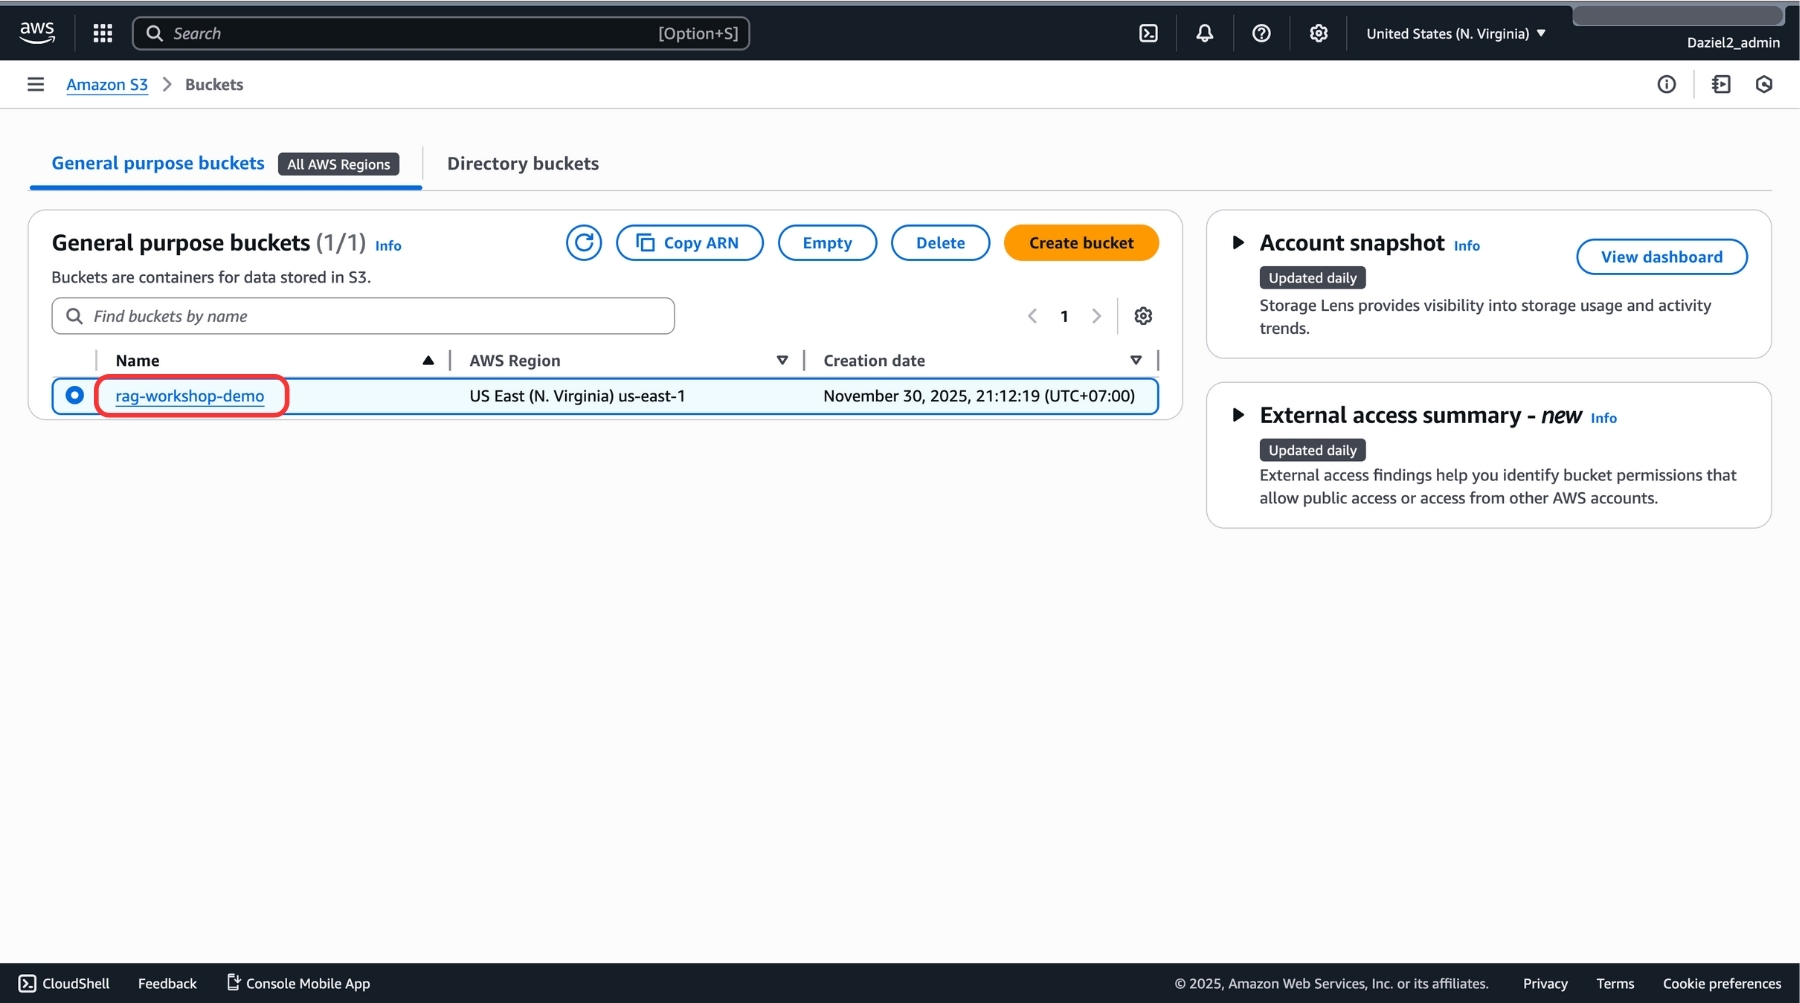Refresh the buckets list

(584, 243)
